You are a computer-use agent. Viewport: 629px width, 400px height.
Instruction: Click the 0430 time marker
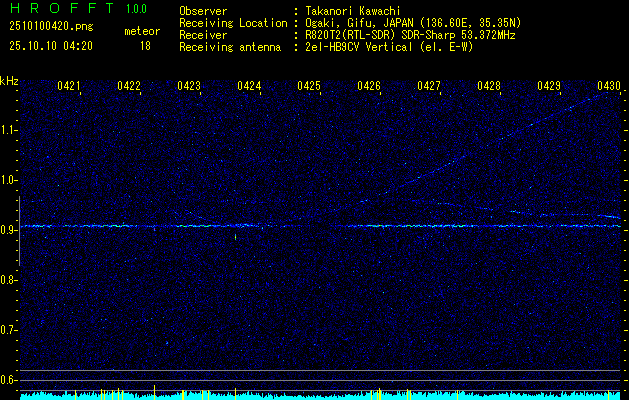609,86
